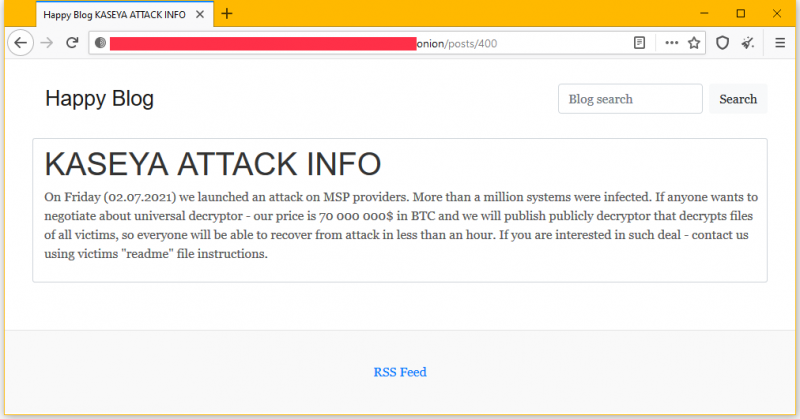Open the RSS Feed link
Image resolution: width=800 pixels, height=419 pixels.
click(400, 372)
